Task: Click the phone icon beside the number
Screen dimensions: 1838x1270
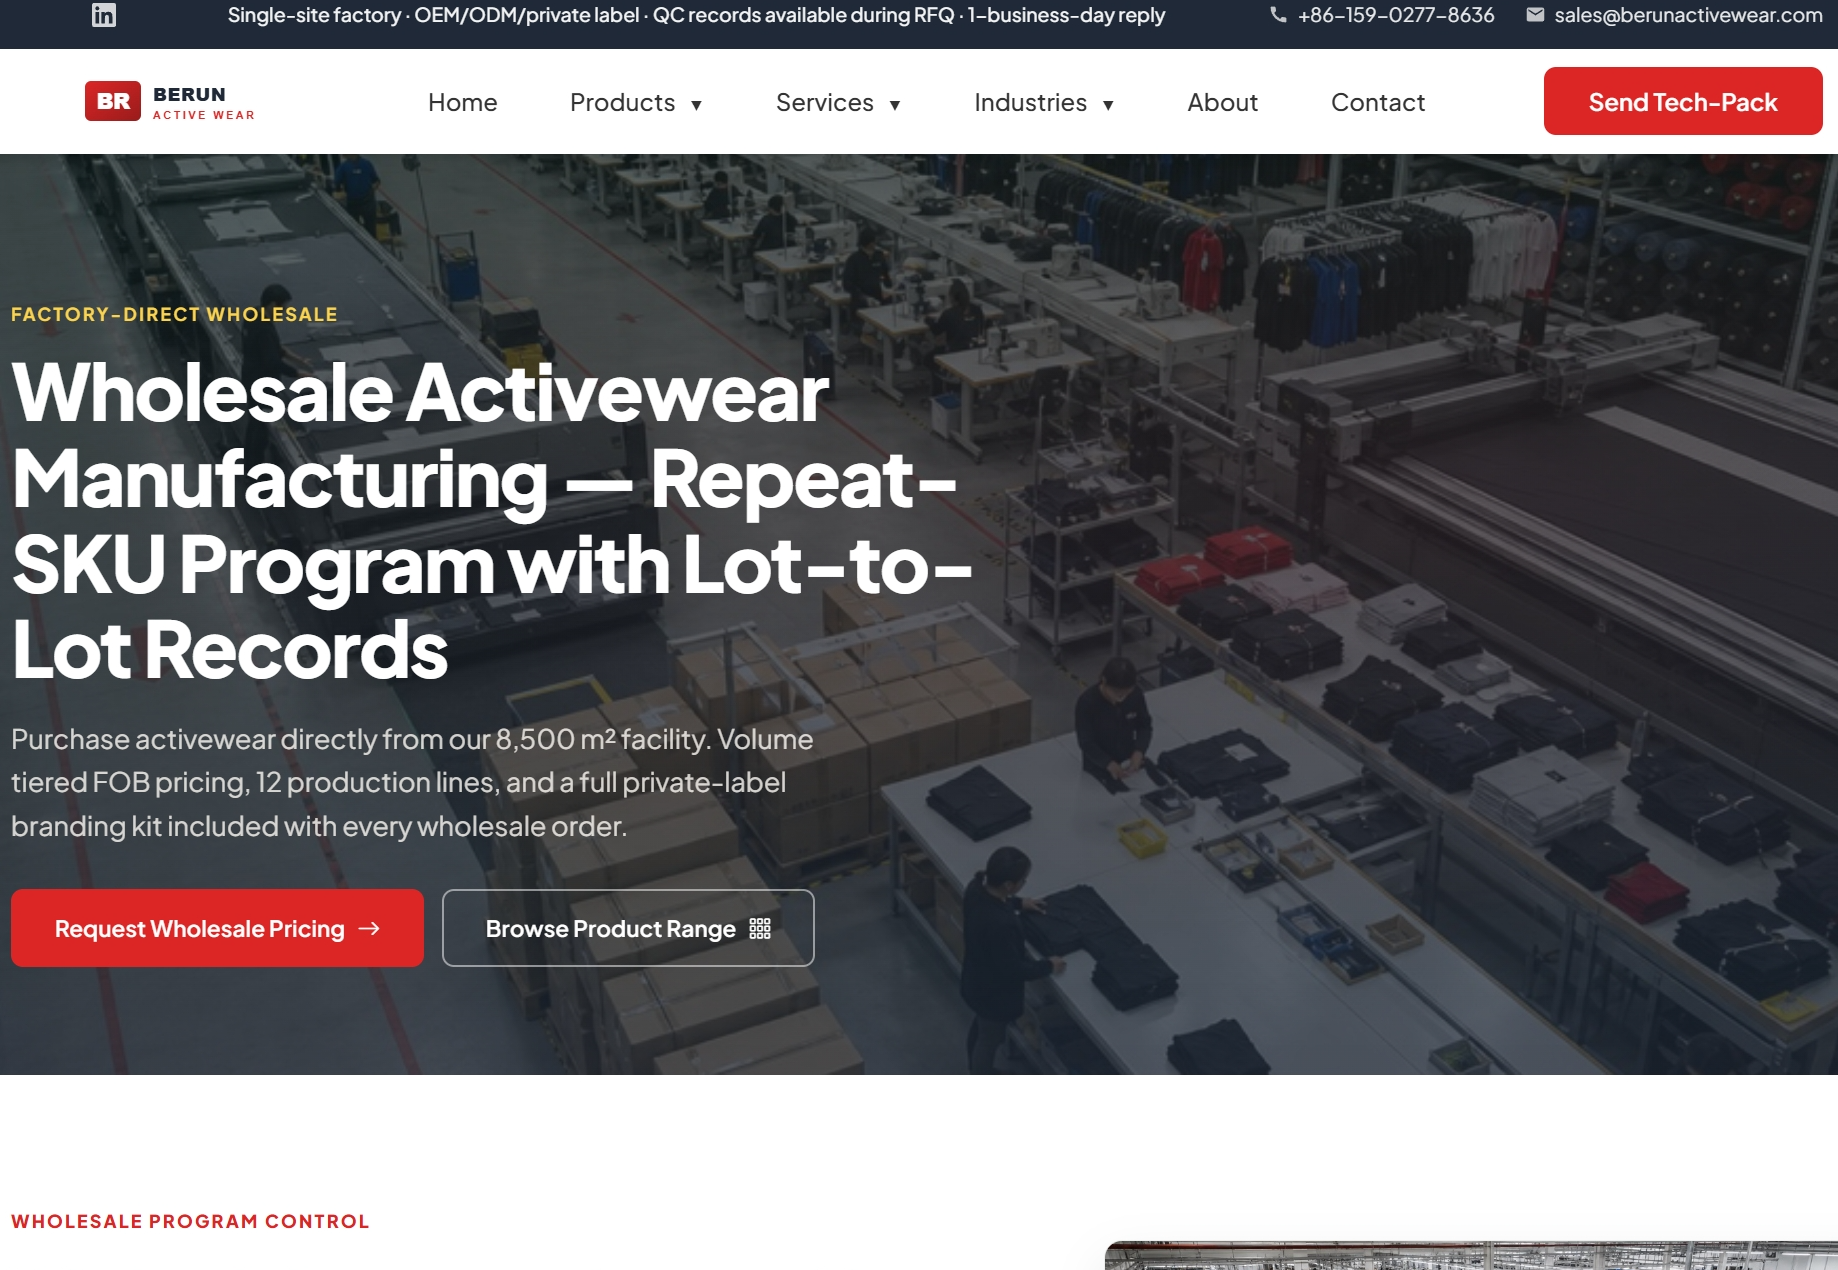Action: (1278, 15)
